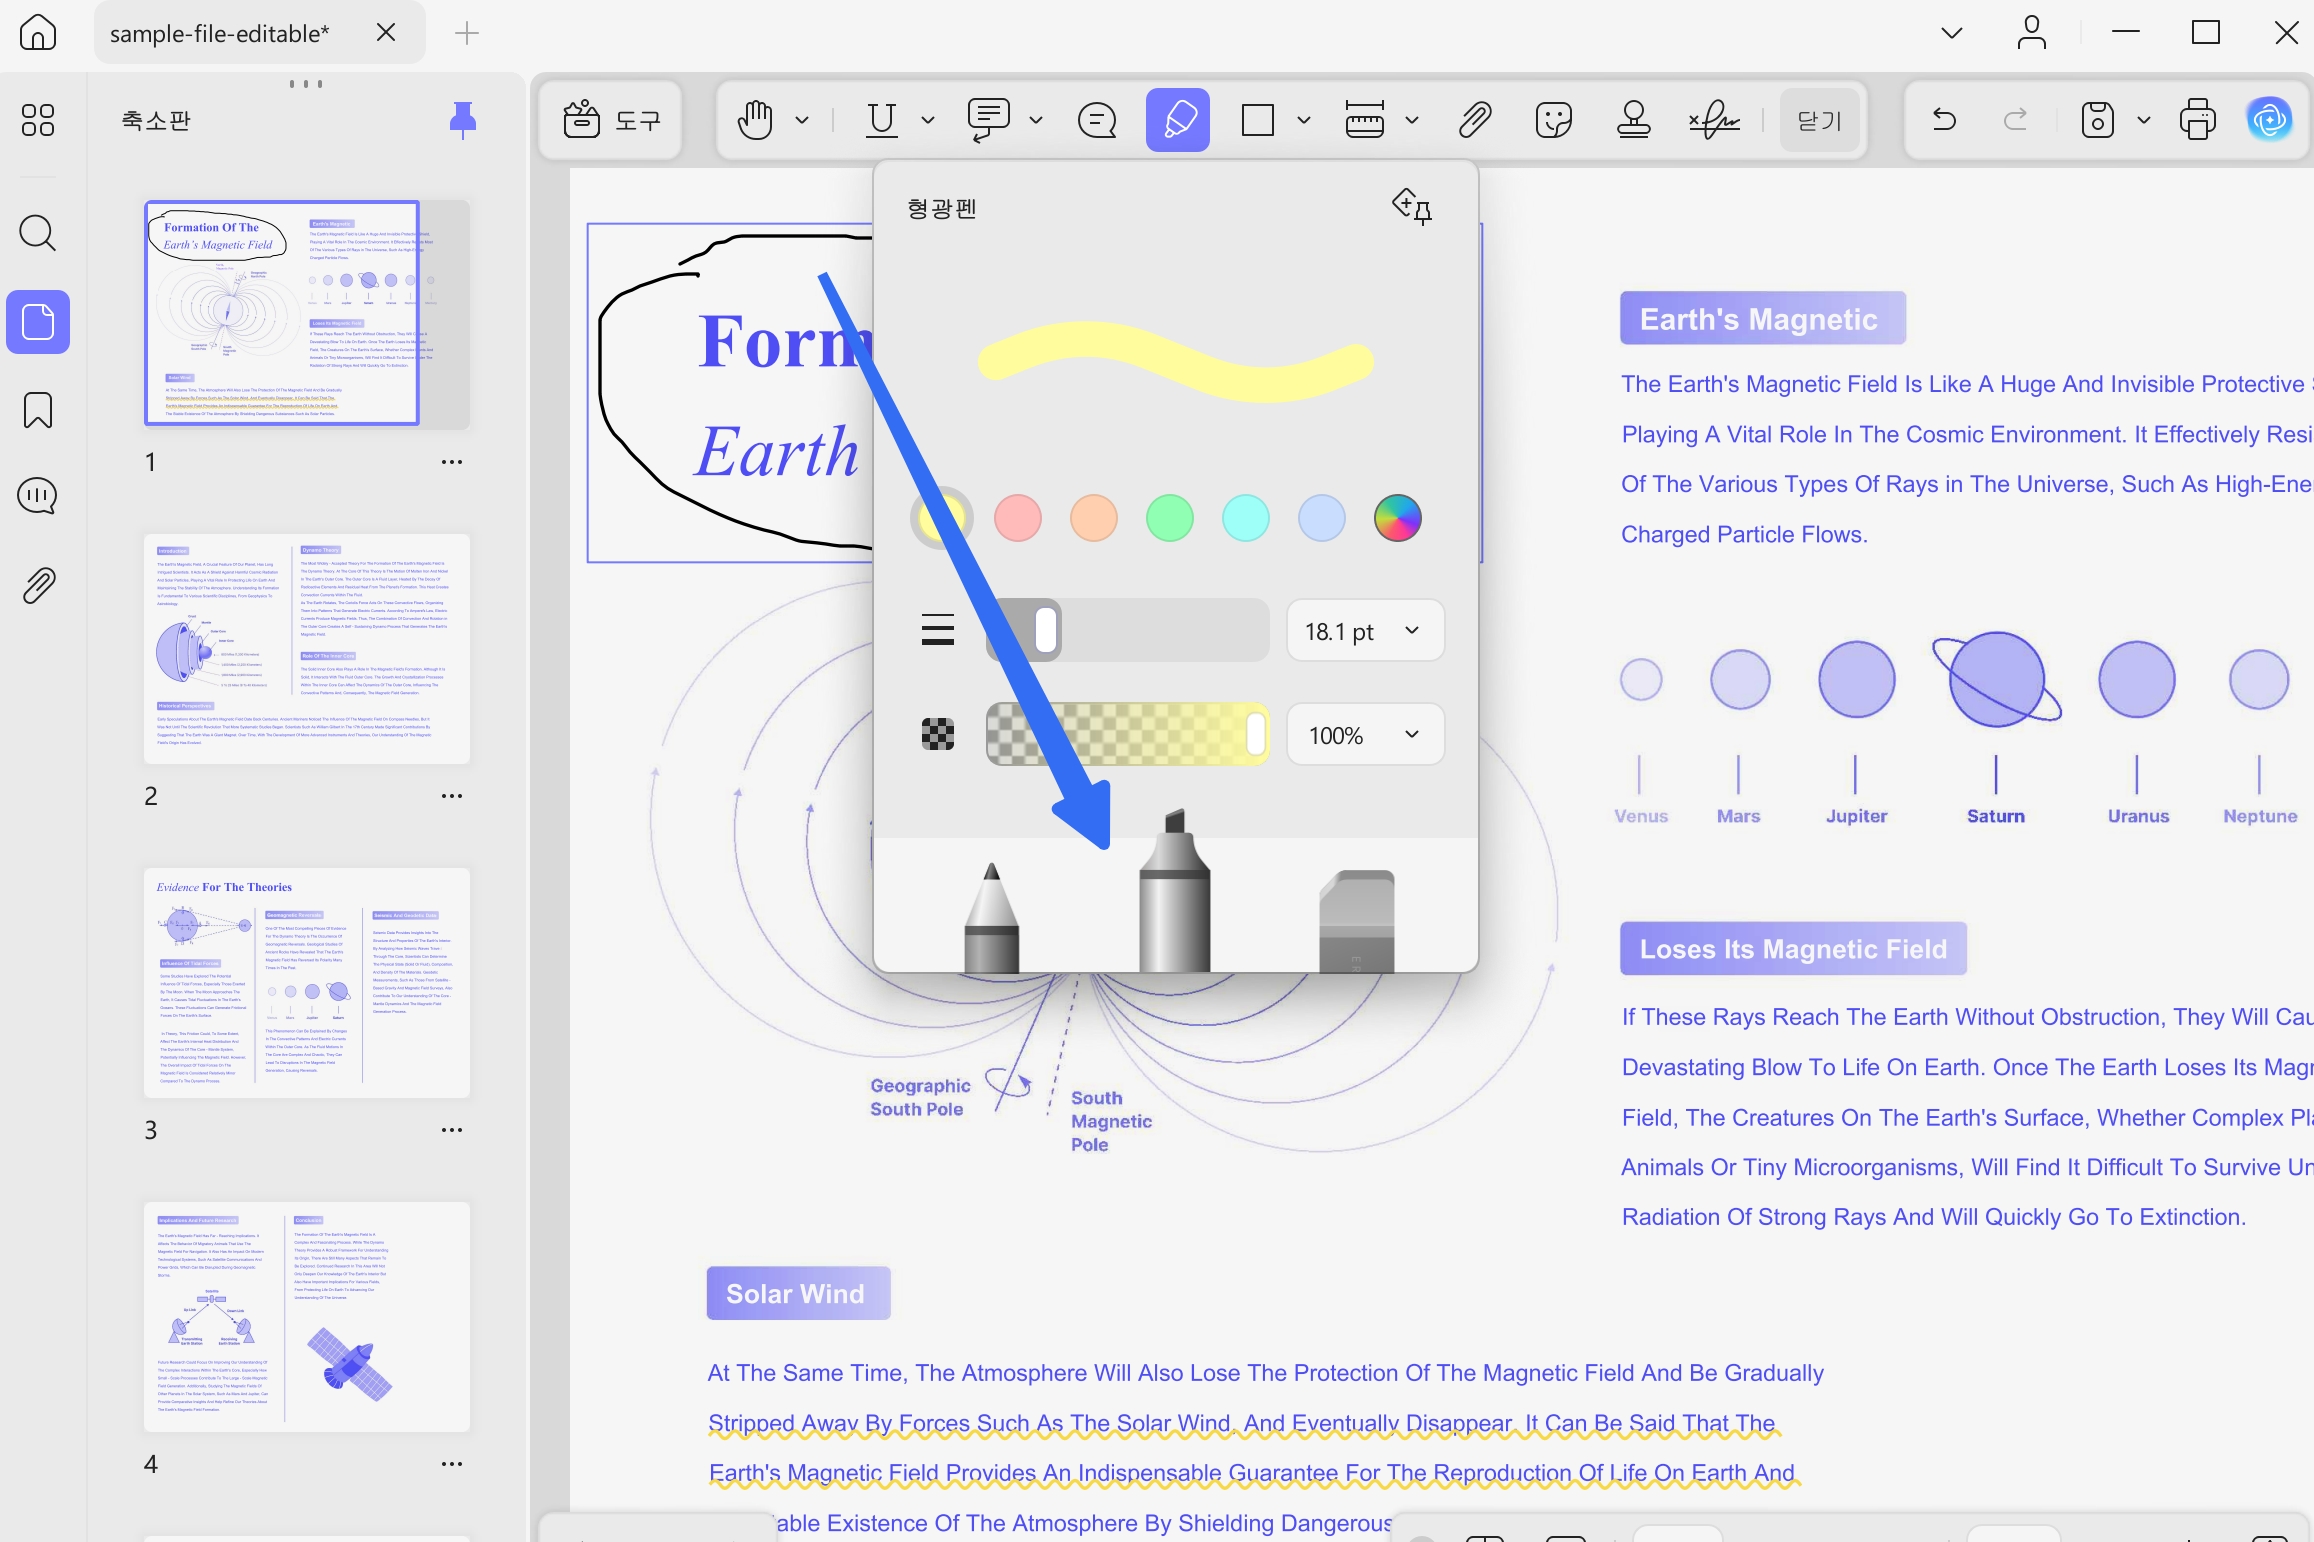Viewport: 2314px width, 1542px height.
Task: Select the signature tool
Action: click(1714, 120)
